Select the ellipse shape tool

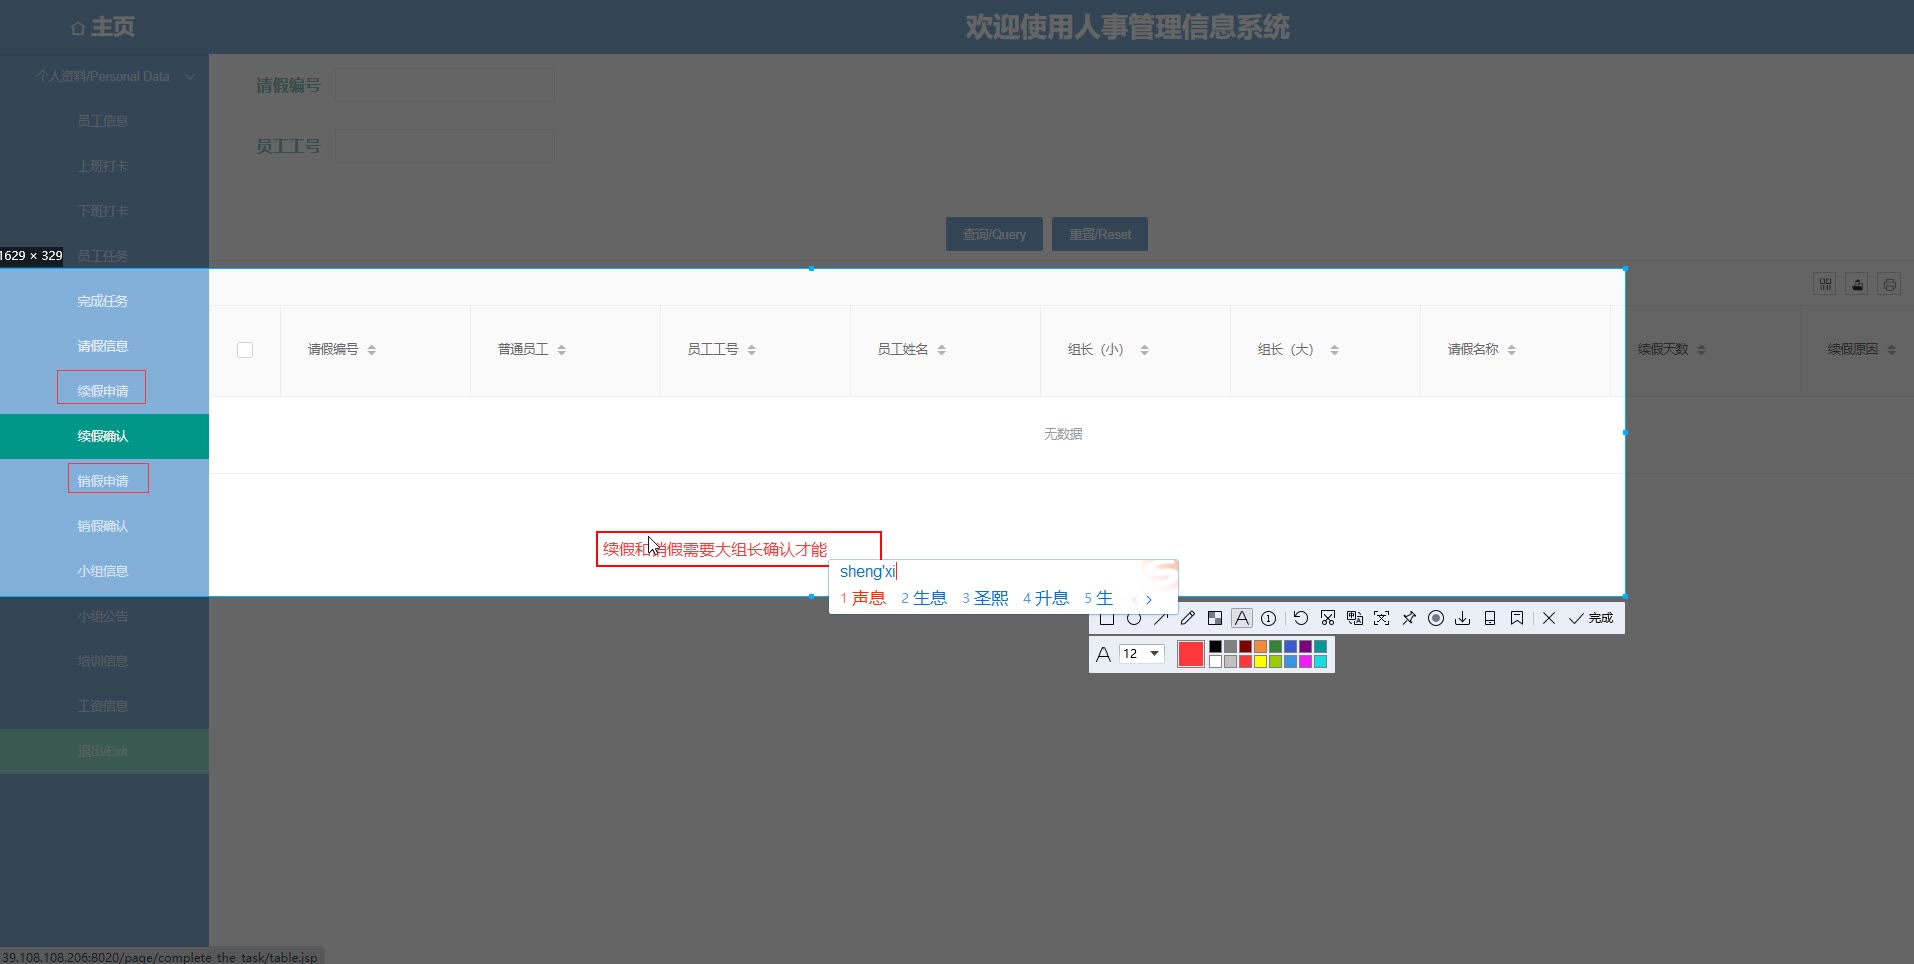pos(1134,618)
